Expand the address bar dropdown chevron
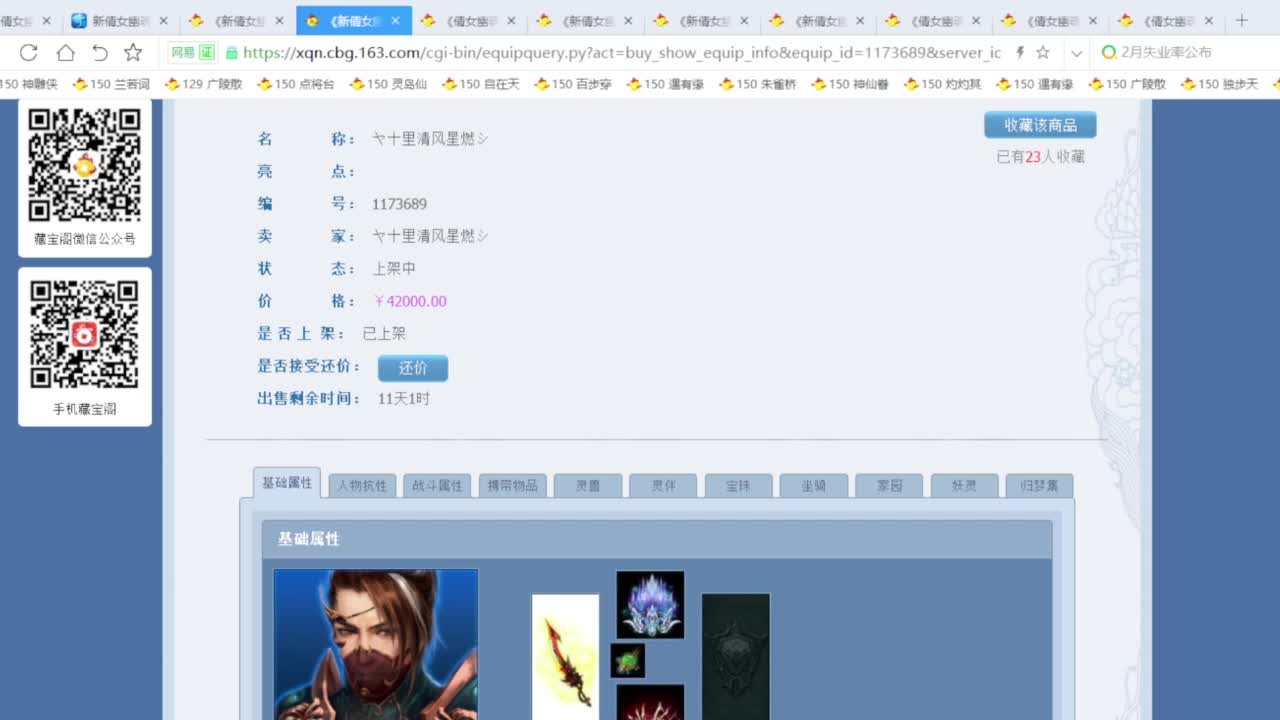This screenshot has height=720, width=1280. point(1076,53)
